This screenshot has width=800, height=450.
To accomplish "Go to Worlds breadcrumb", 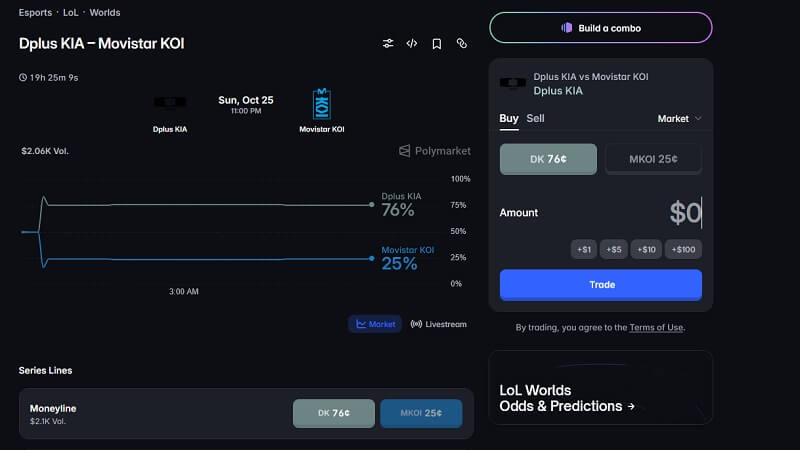I will pos(105,13).
